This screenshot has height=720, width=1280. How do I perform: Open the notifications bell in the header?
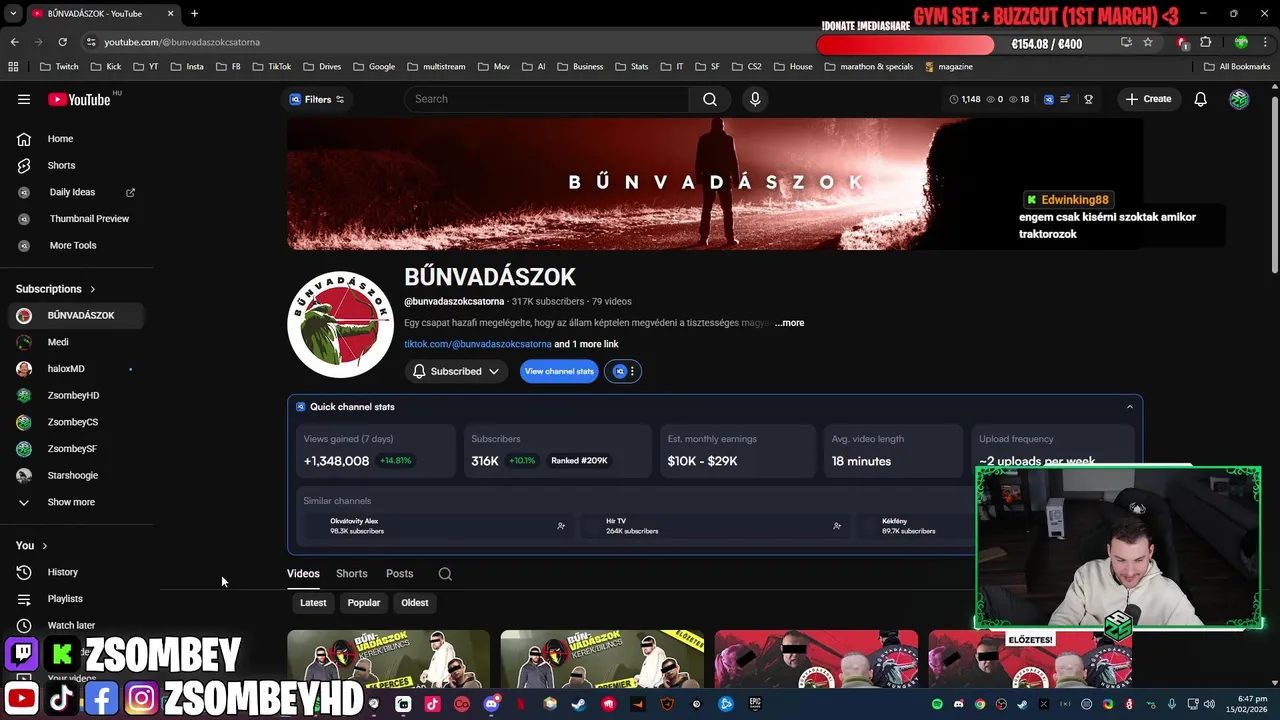(1200, 99)
